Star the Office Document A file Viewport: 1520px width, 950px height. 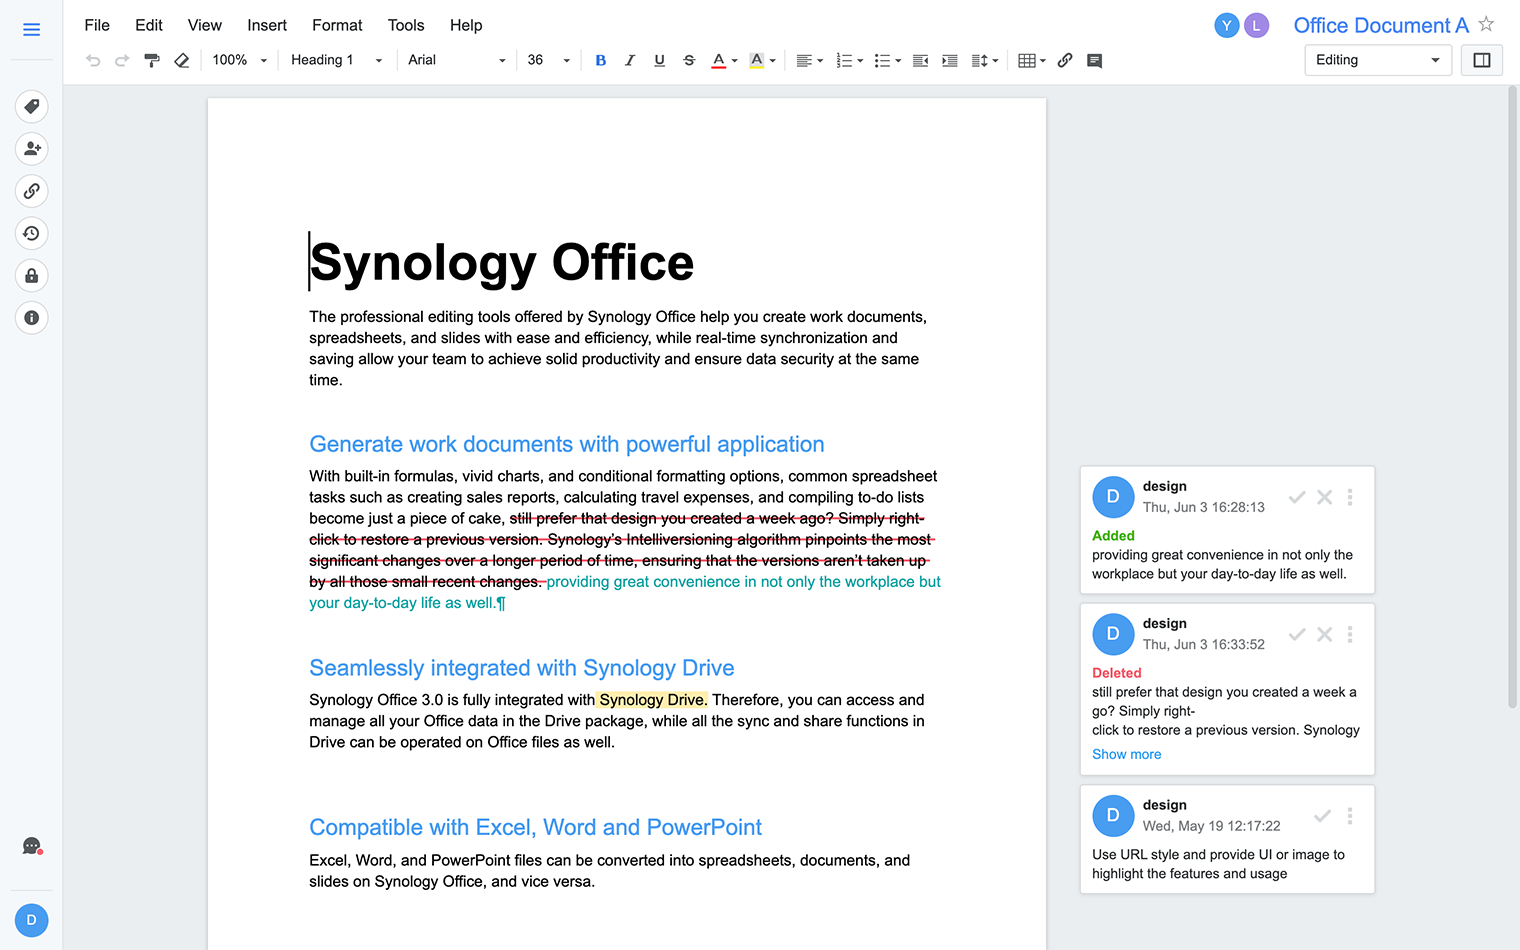click(x=1487, y=24)
